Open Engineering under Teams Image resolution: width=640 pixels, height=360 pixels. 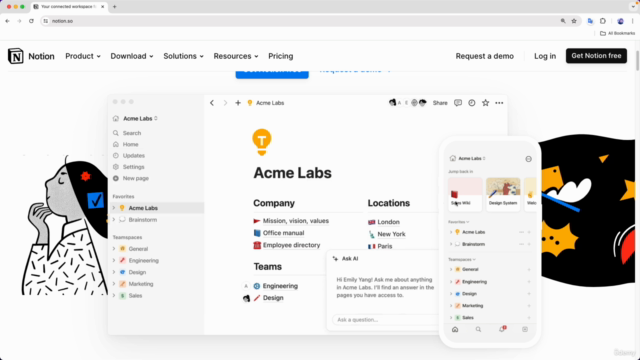coord(276,286)
